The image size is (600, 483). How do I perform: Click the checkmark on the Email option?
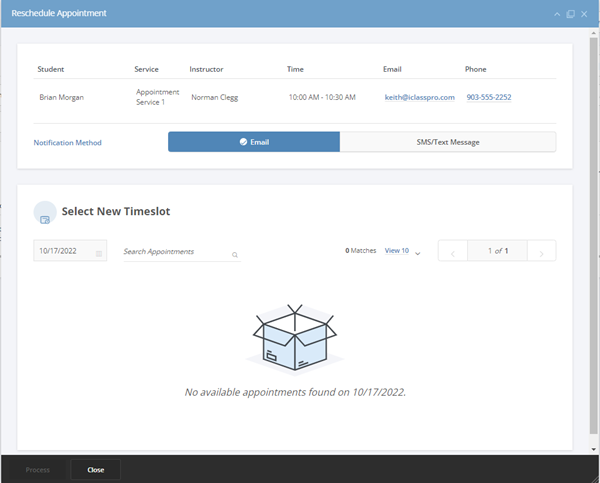coord(243,142)
